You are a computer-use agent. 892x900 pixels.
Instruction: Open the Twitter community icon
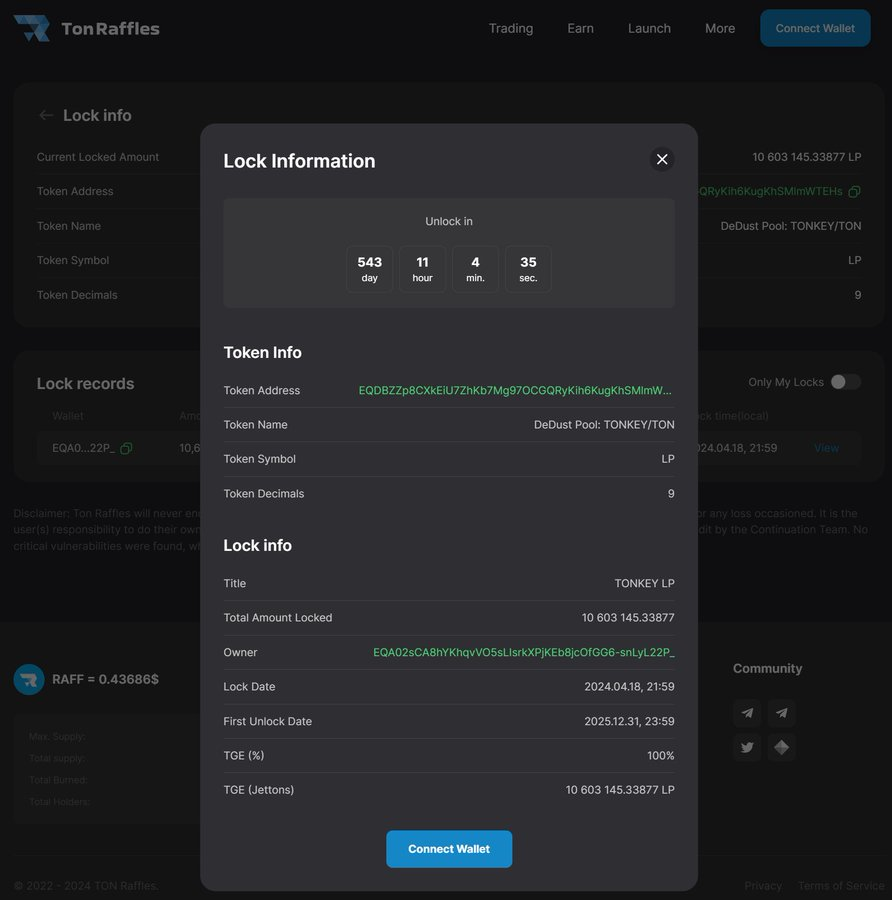pos(746,747)
